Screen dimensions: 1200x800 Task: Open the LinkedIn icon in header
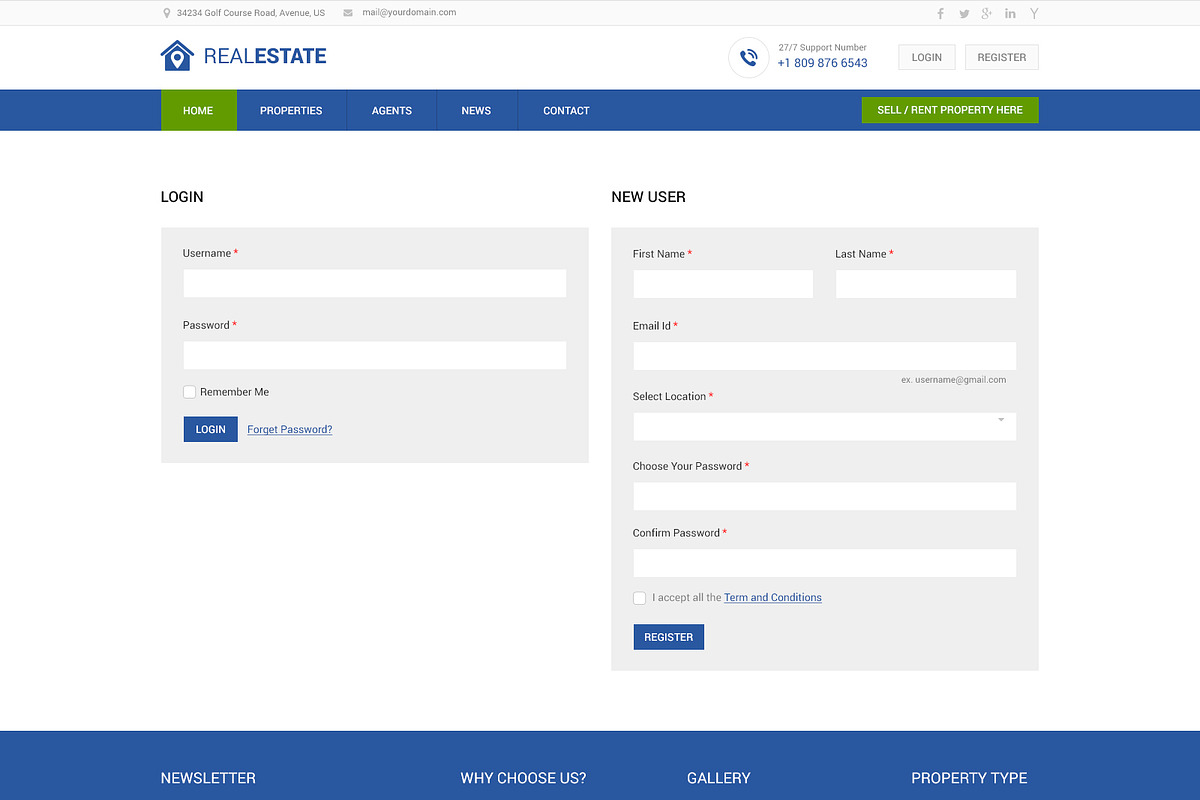pyautogui.click(x=1010, y=13)
